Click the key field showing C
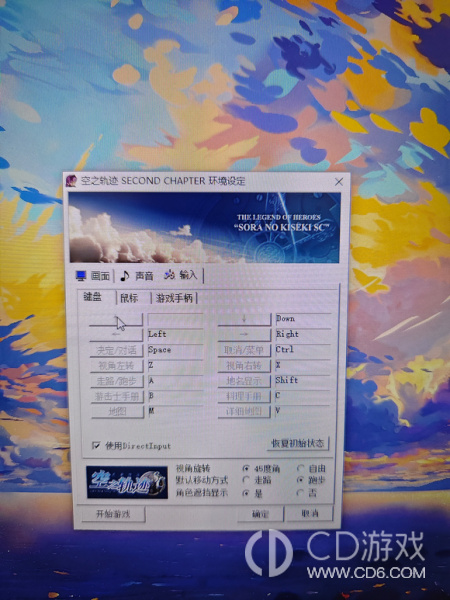450x600 pixels. (303, 396)
